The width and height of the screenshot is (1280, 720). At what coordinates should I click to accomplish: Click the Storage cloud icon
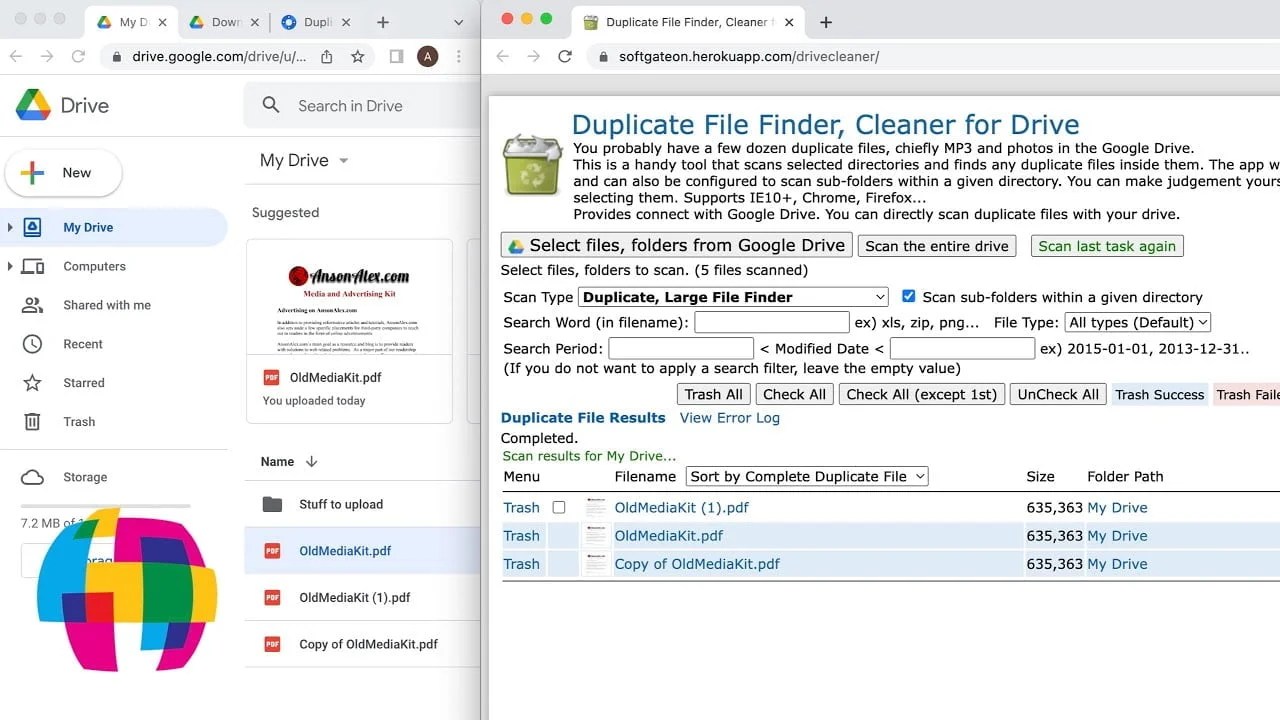pyautogui.click(x=33, y=477)
